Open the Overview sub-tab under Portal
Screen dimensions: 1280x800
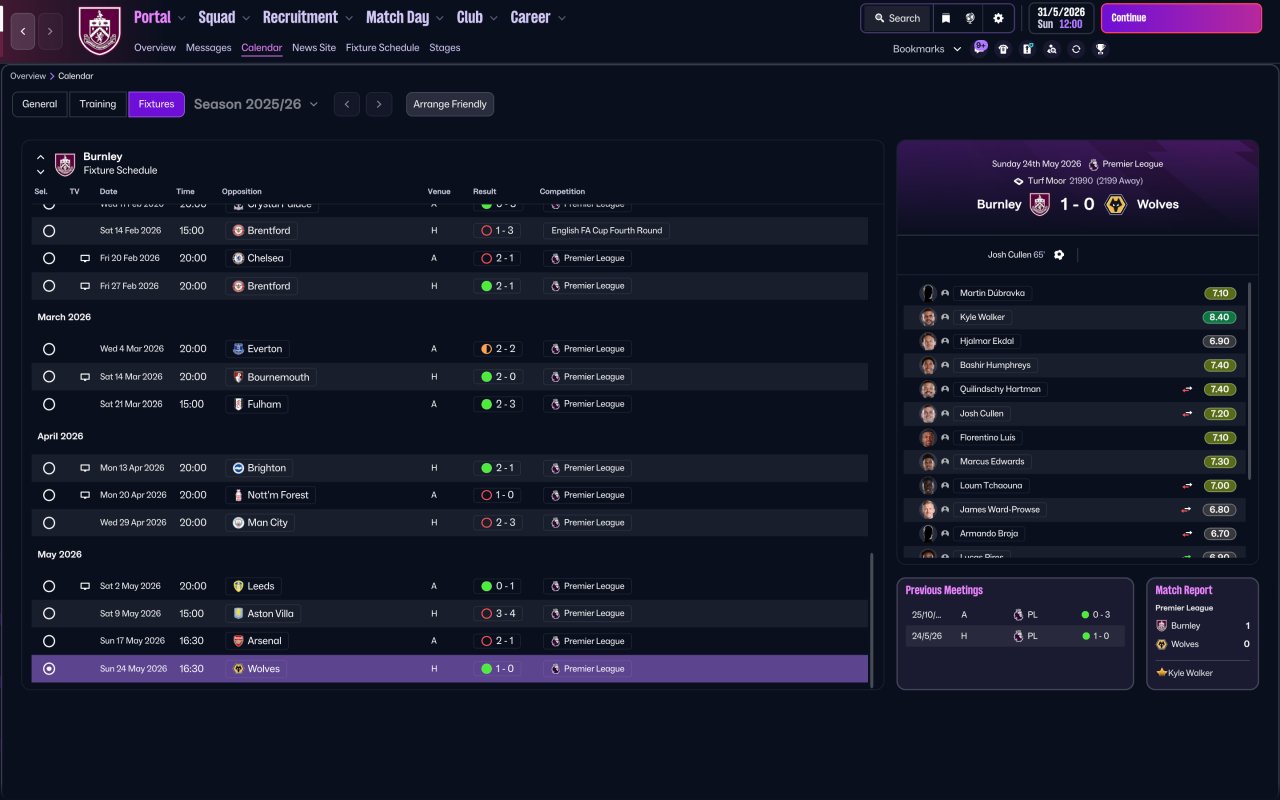click(155, 48)
